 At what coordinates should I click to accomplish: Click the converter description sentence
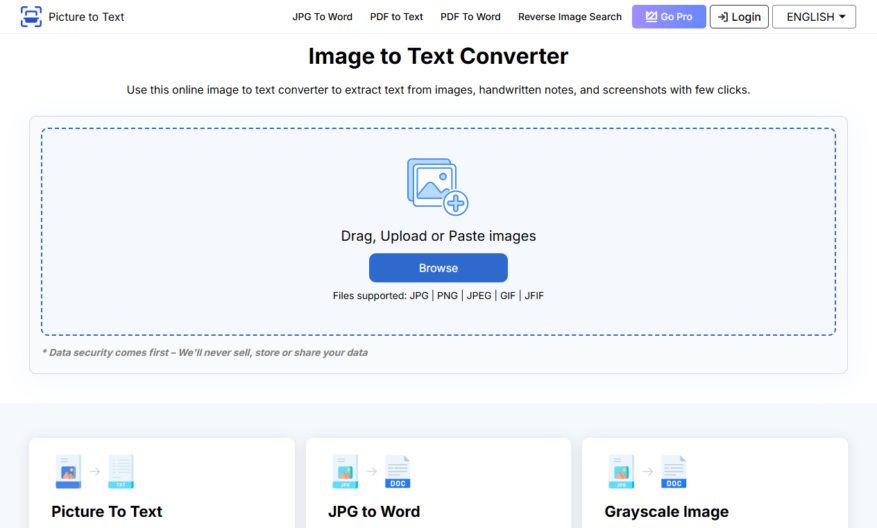coord(438,89)
